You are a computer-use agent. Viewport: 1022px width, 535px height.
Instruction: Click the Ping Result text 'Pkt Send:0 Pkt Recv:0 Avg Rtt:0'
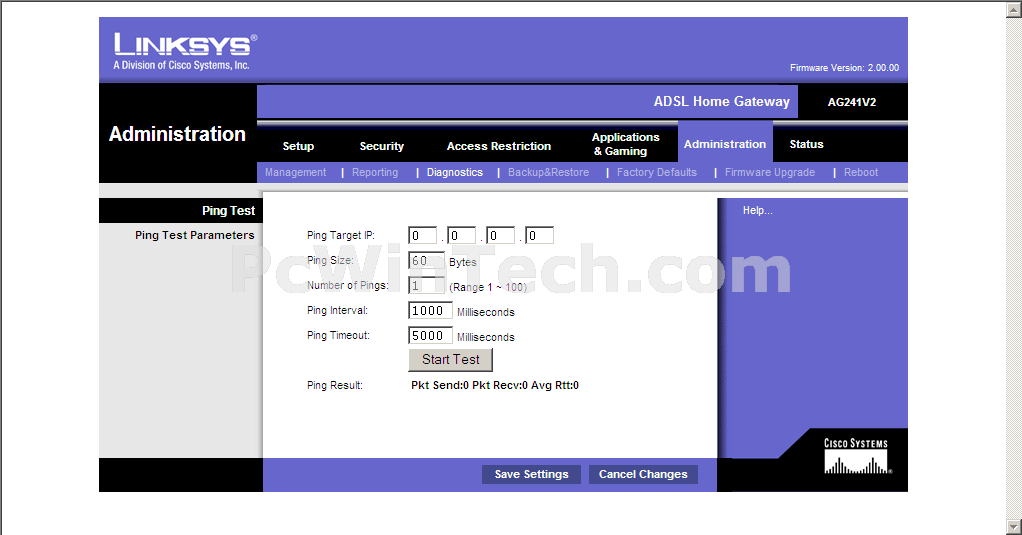(495, 385)
